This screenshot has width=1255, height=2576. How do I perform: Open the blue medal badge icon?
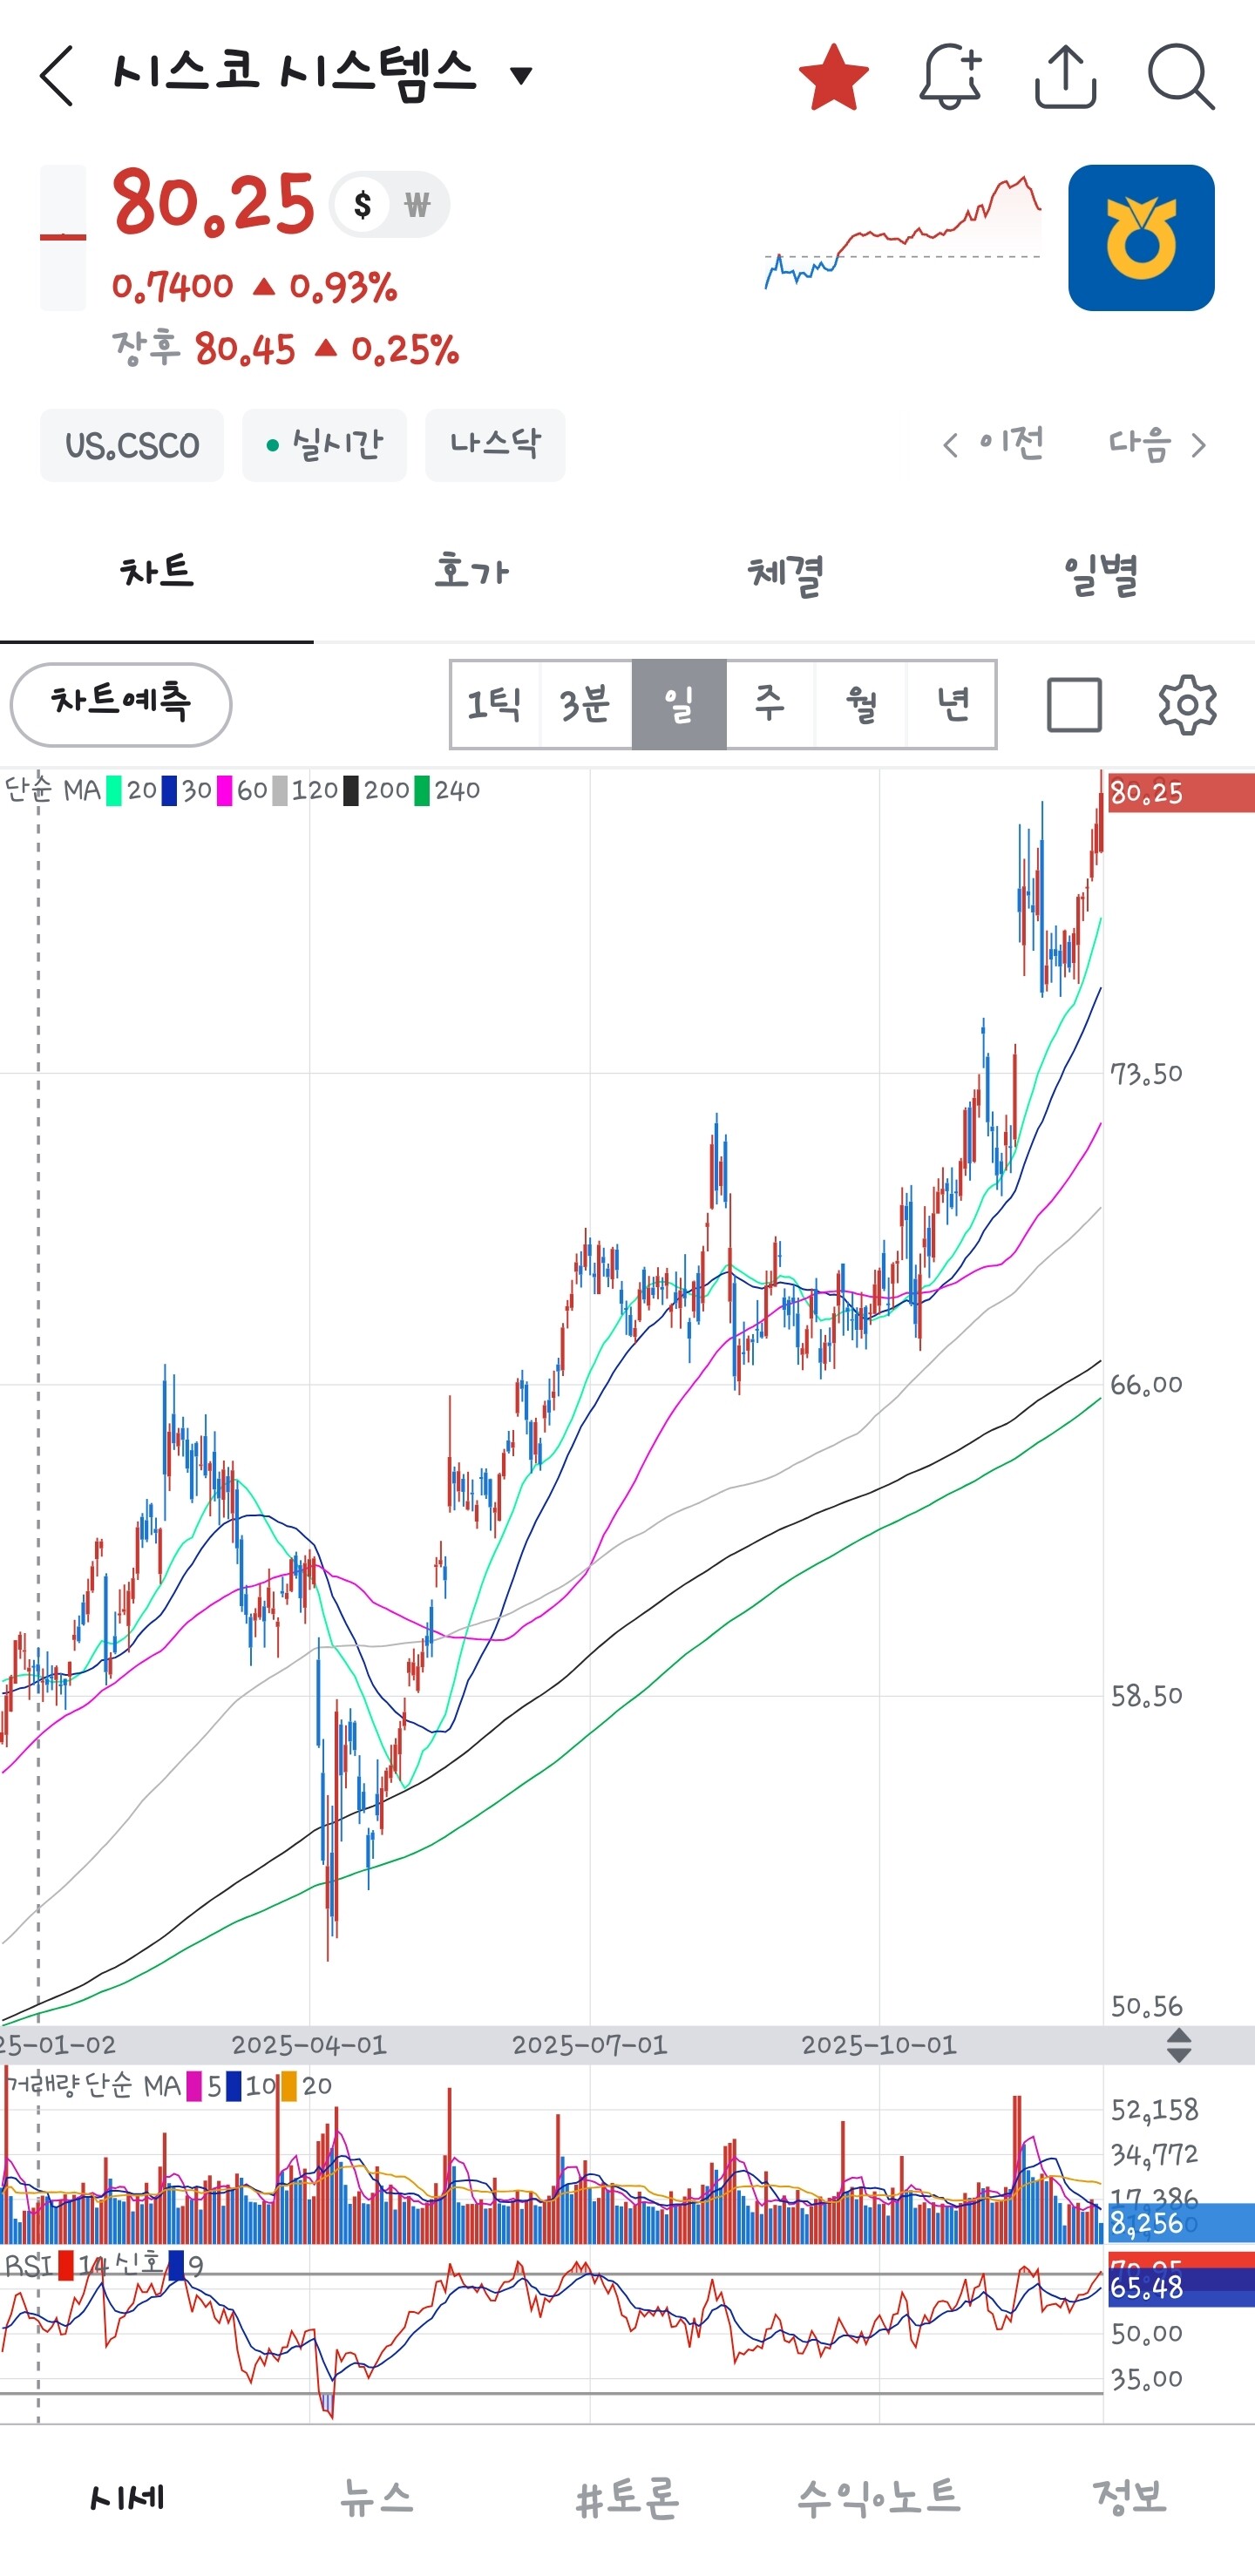pos(1141,238)
